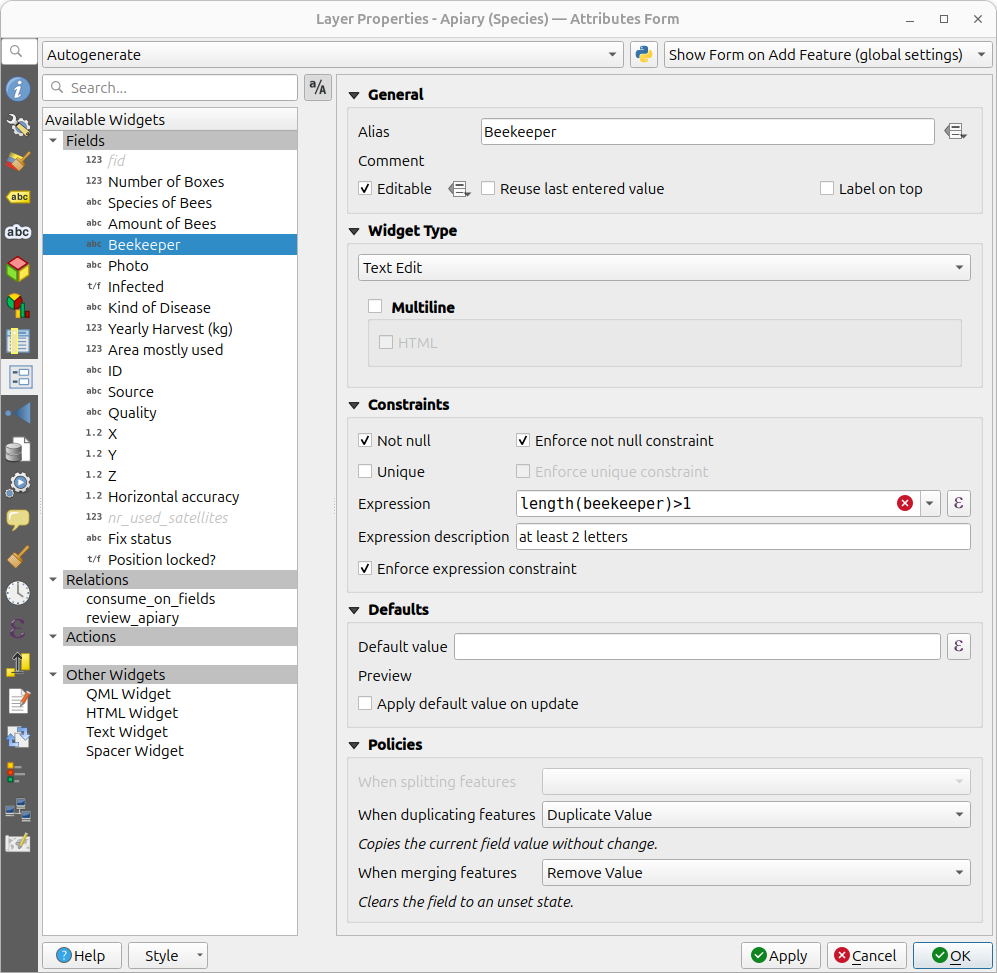Enable the Multiline option
Image resolution: width=997 pixels, height=973 pixels.
coord(375,307)
